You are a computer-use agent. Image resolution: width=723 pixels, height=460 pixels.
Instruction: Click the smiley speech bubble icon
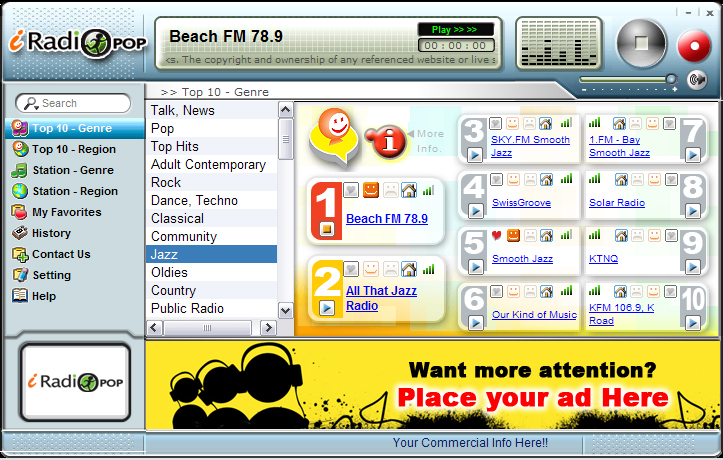(x=334, y=137)
